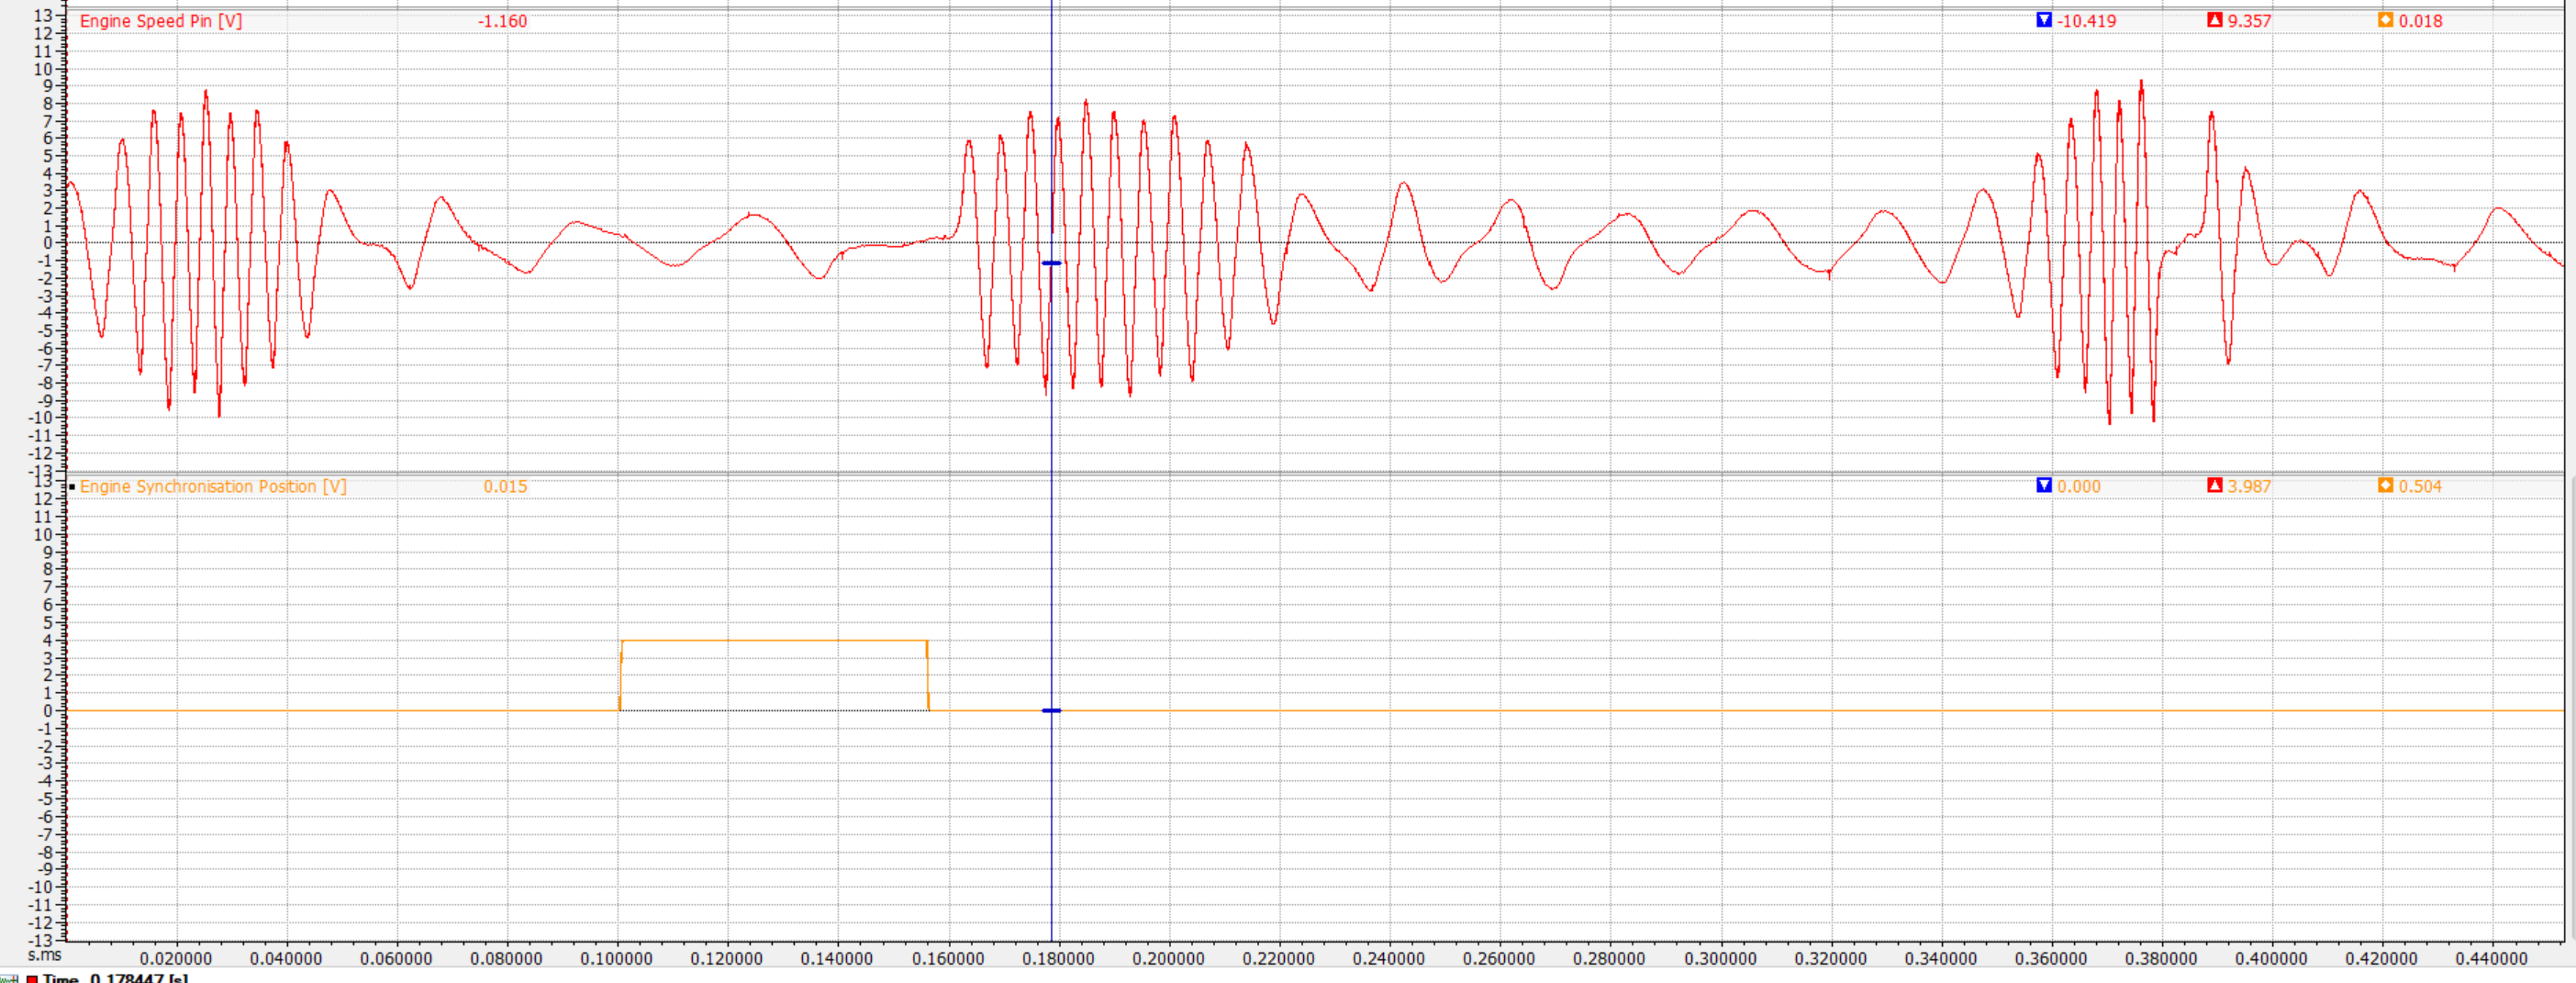Click the red maximum icon beside 3.987

tap(2215, 485)
